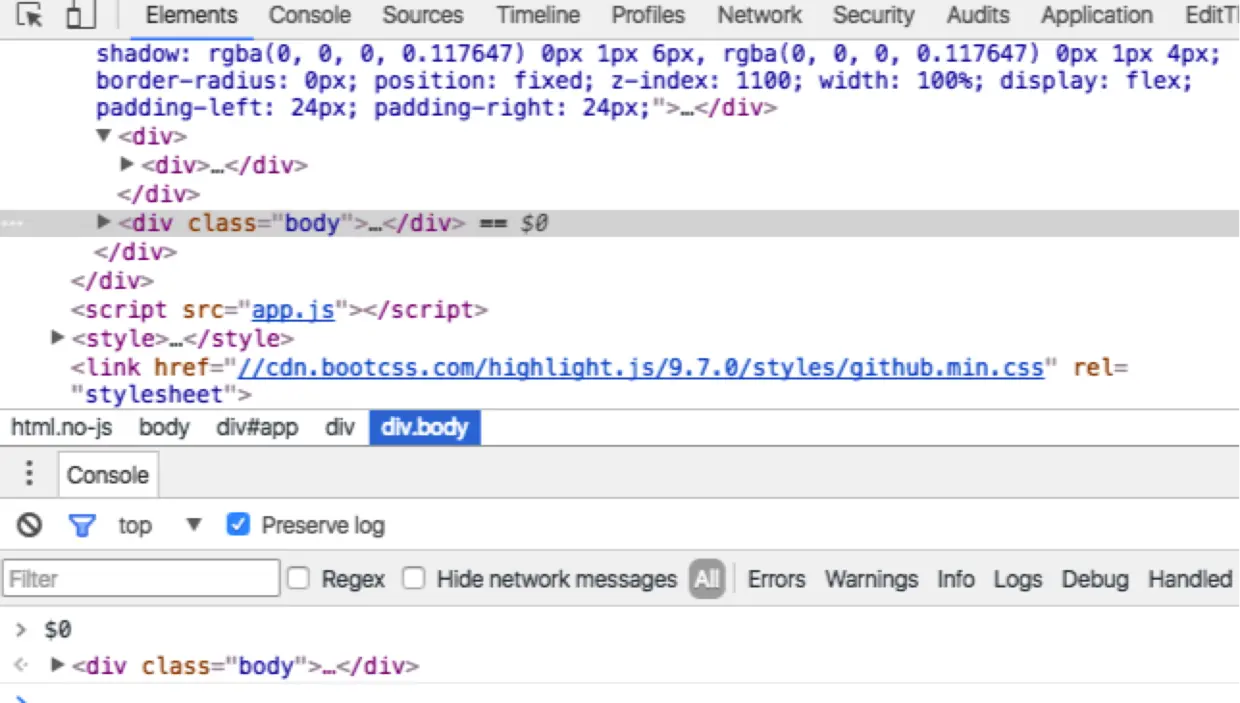The width and height of the screenshot is (1240, 703).
Task: Select the $0 console input entry
Action: pyautogui.click(x=57, y=630)
